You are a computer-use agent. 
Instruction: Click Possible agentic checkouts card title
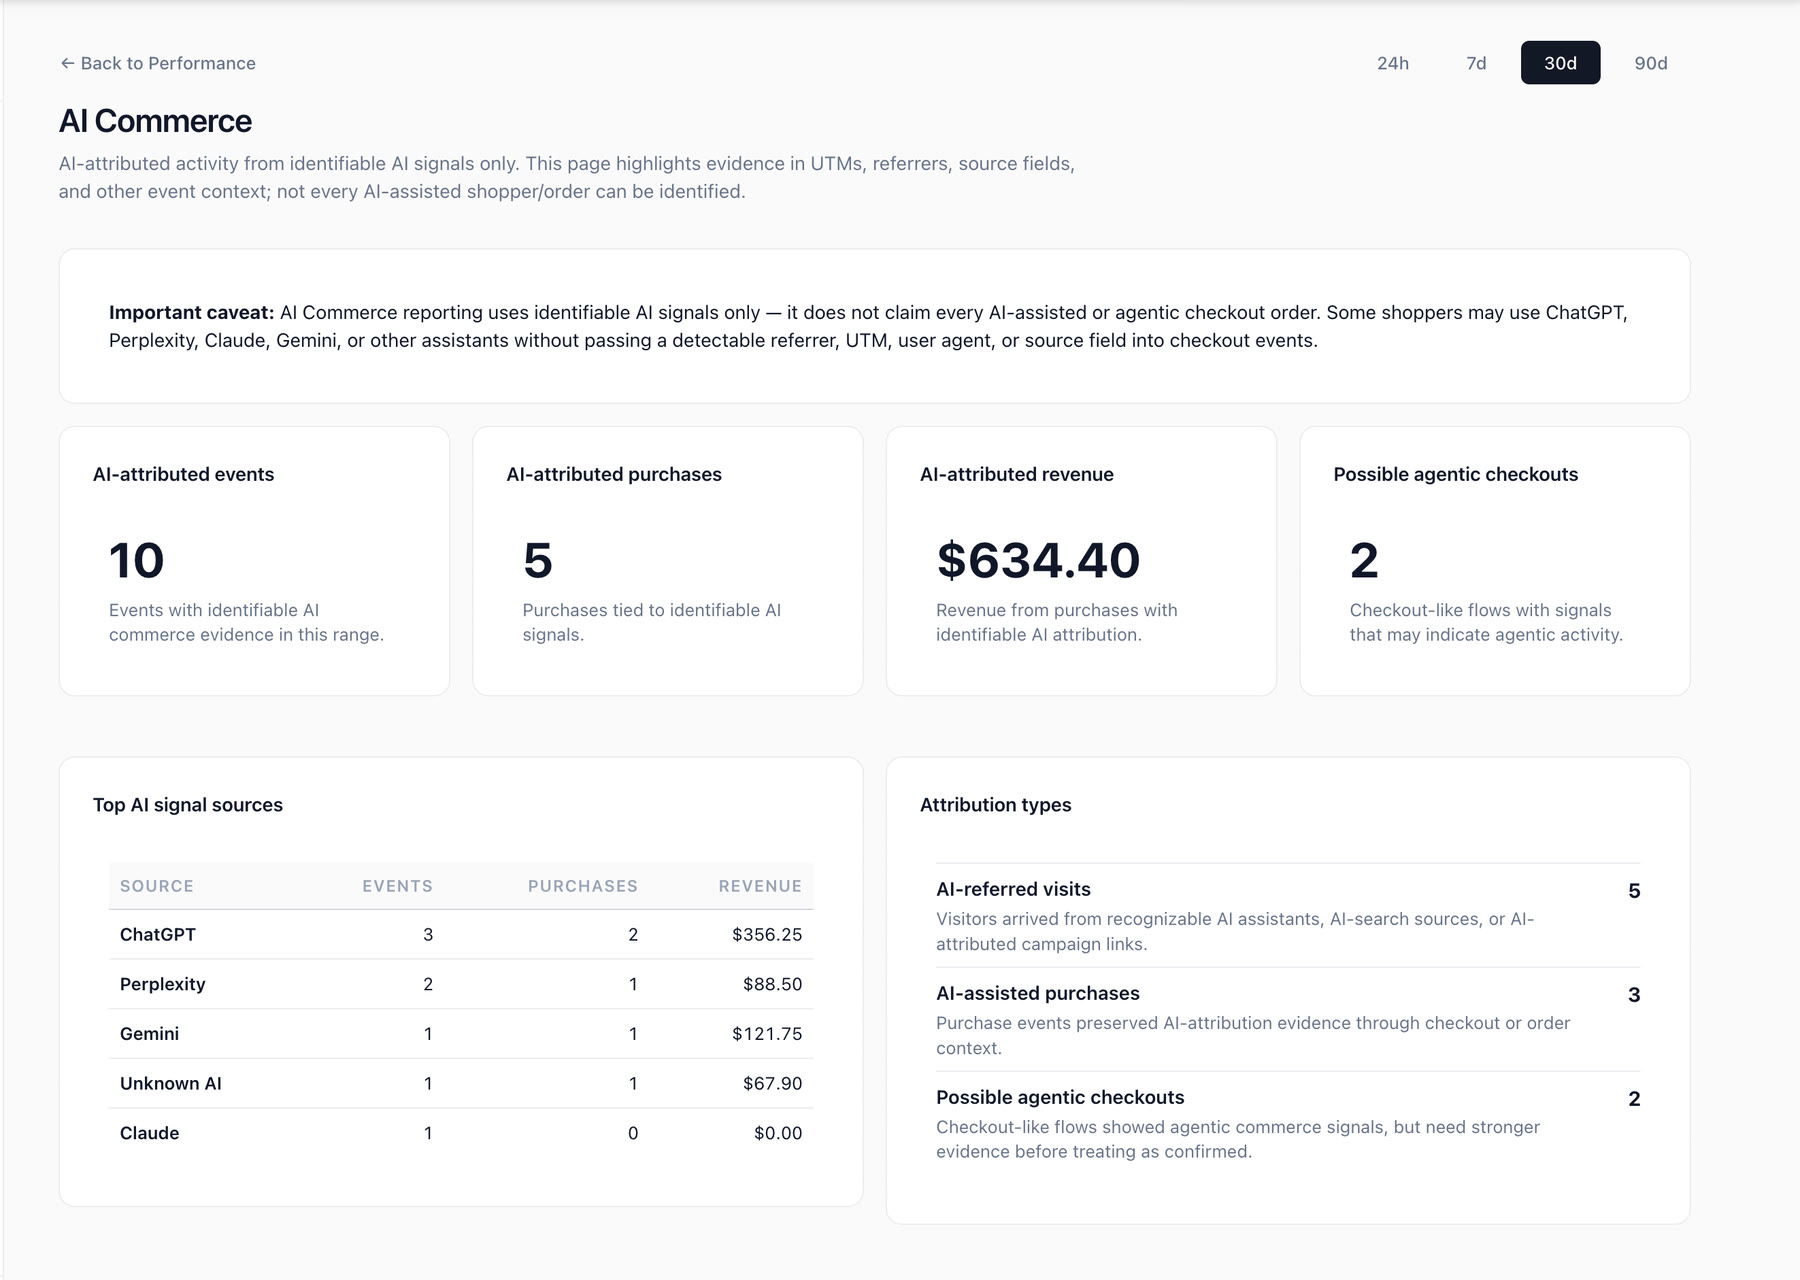coord(1455,474)
